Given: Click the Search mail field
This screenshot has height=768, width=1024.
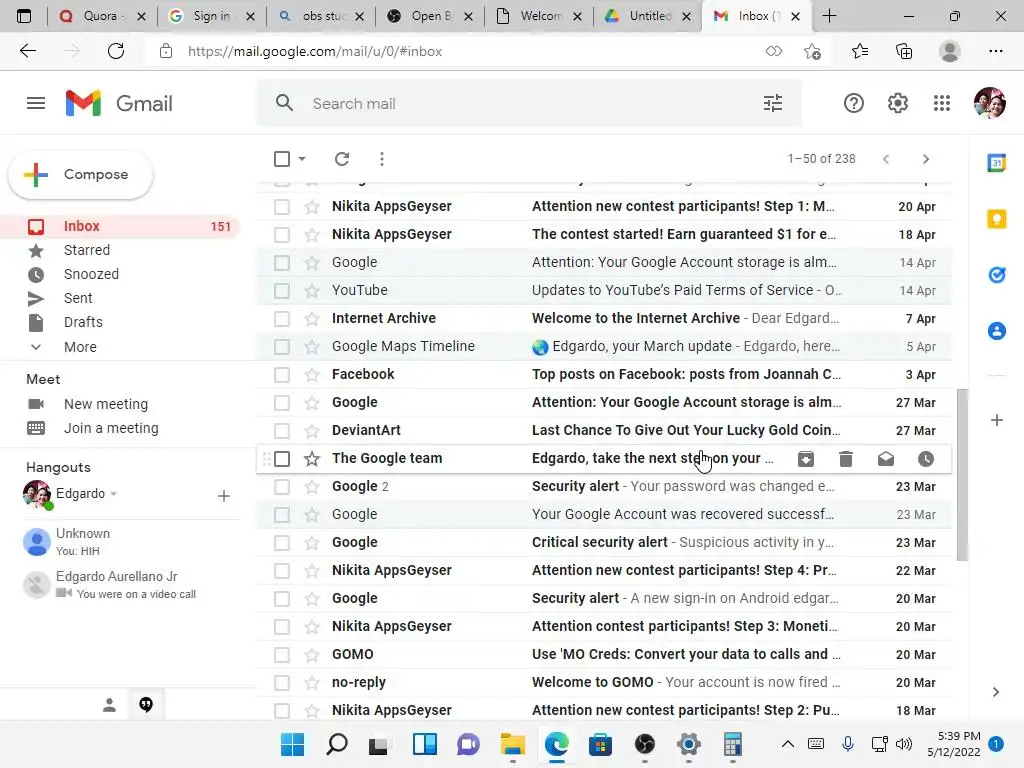Looking at the screenshot, I should click(x=529, y=103).
